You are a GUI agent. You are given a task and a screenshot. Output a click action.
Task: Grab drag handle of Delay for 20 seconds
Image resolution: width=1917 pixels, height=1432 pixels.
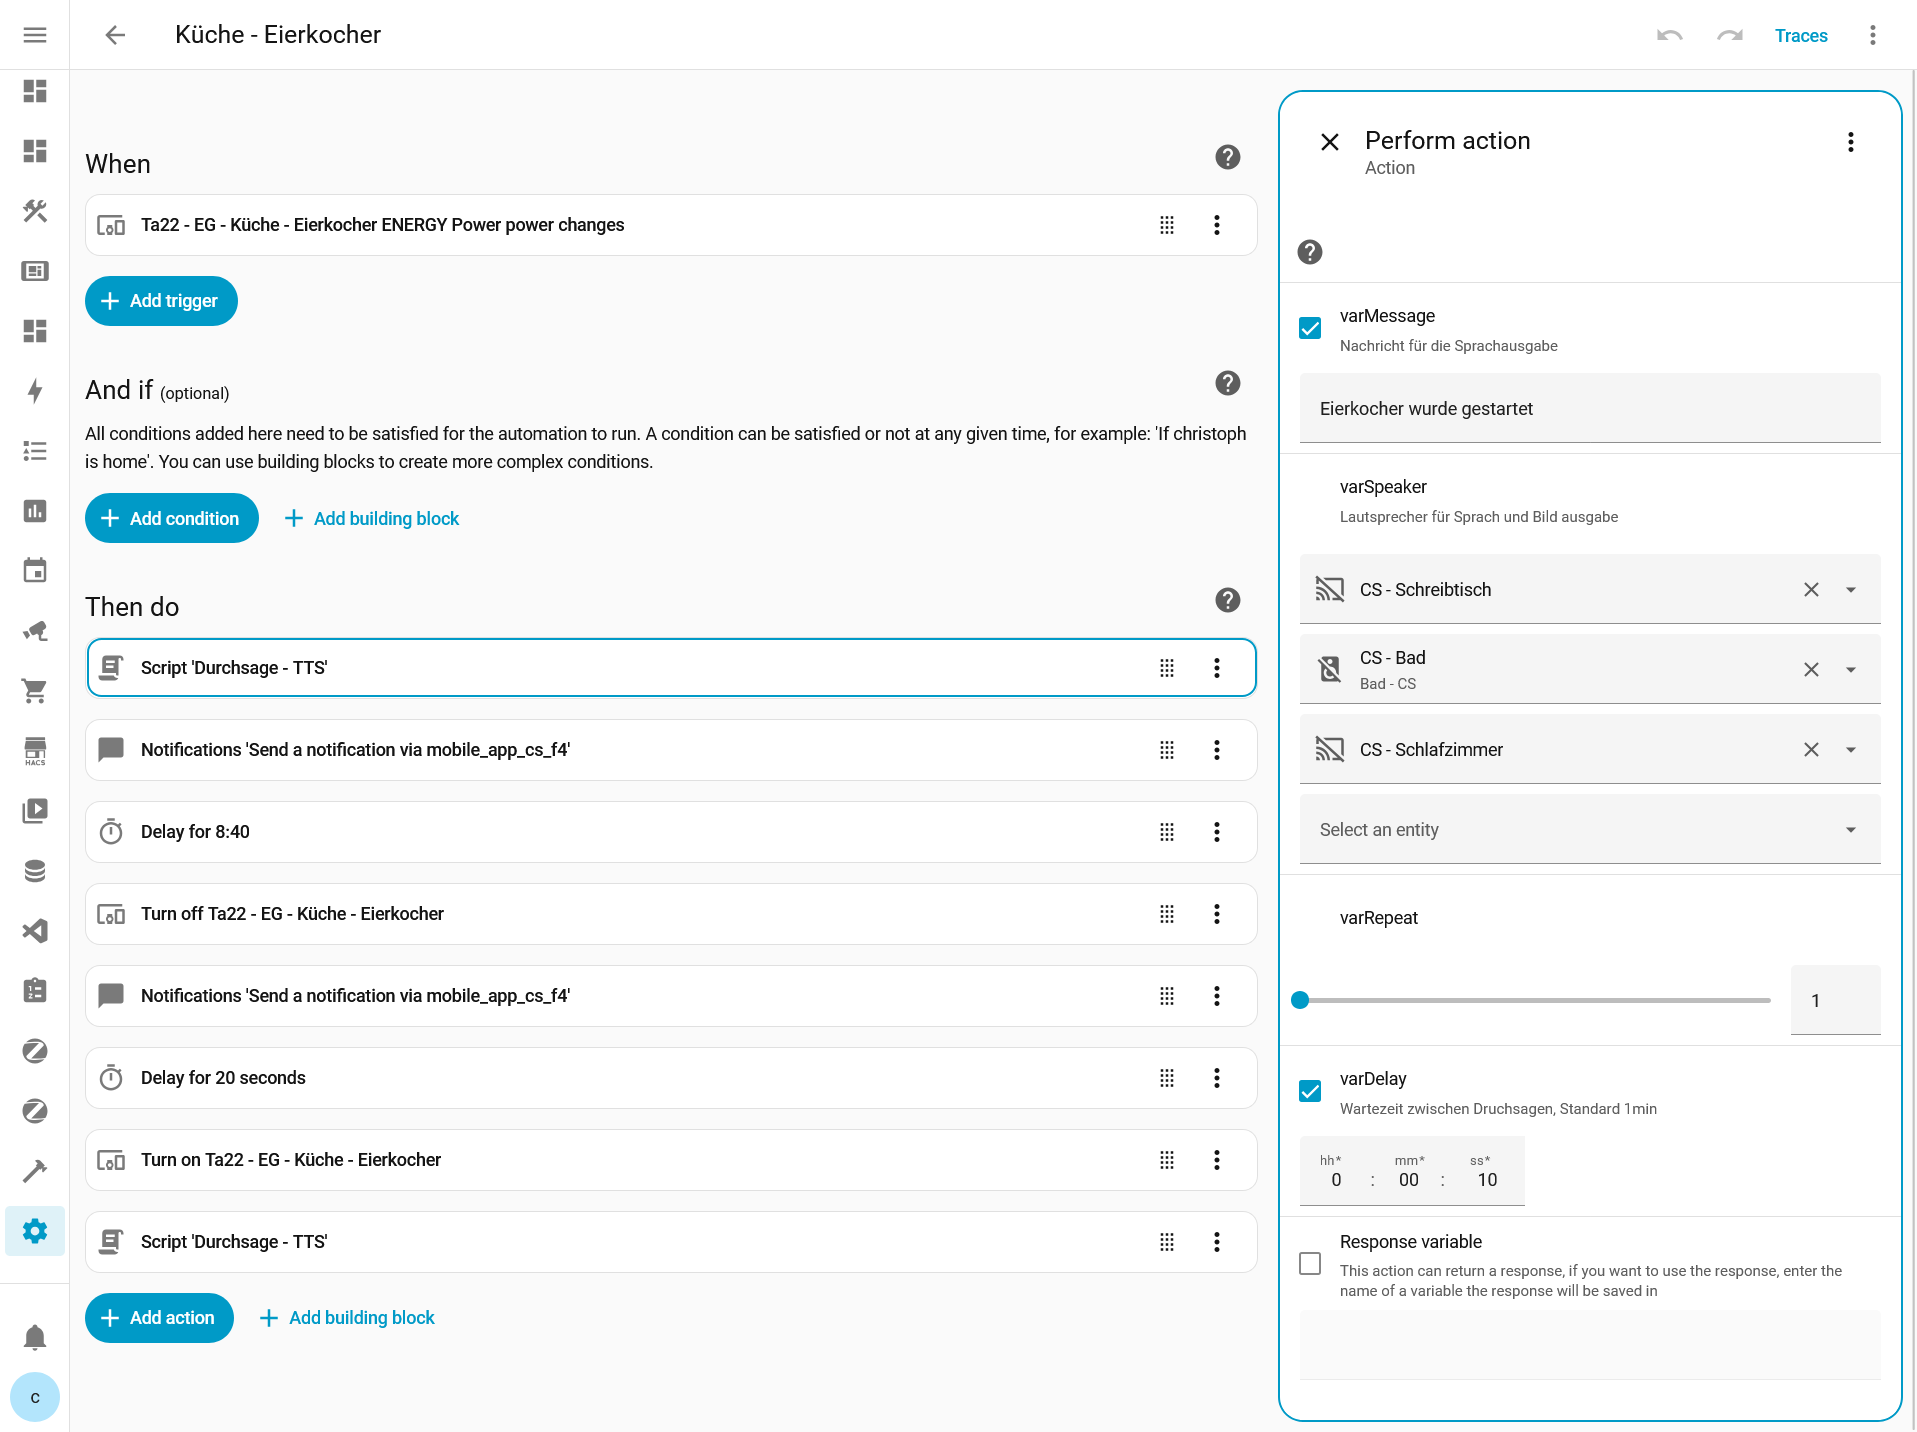coord(1166,1078)
